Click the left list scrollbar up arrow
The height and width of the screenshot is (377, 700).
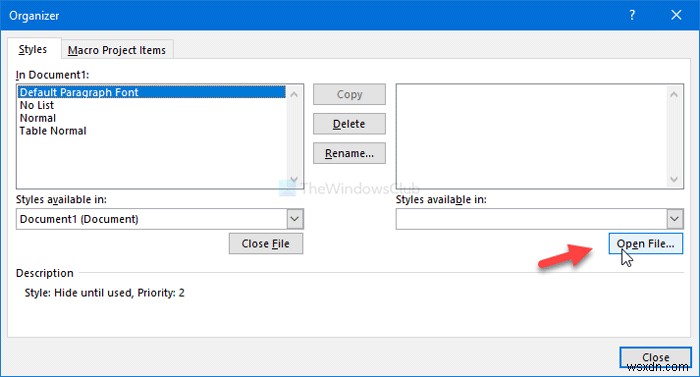click(x=294, y=94)
